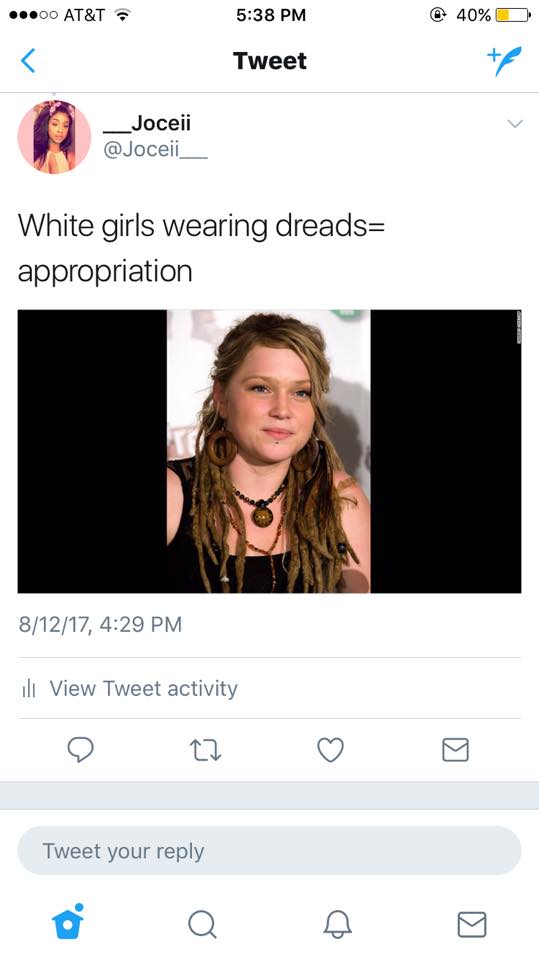This screenshot has height=960, width=539.
Task: Open the Notifications bell tab
Action: point(337,924)
